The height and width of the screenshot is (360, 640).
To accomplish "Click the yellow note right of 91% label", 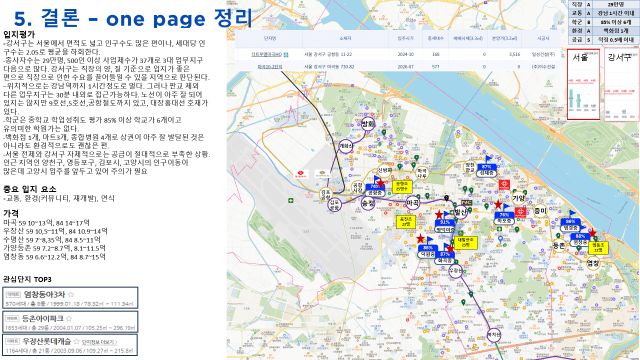I will pyautogui.click(x=465, y=242).
